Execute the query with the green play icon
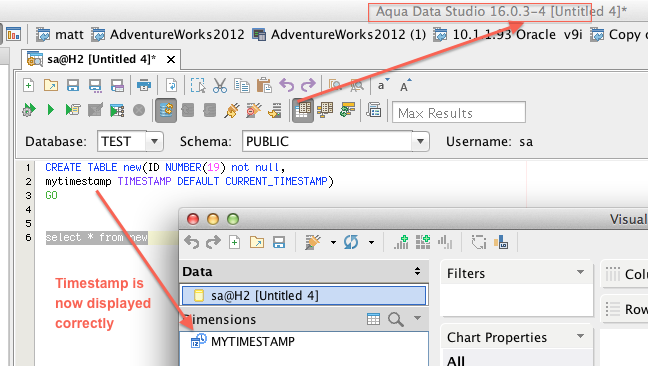The height and width of the screenshot is (366, 648). [x=50, y=110]
